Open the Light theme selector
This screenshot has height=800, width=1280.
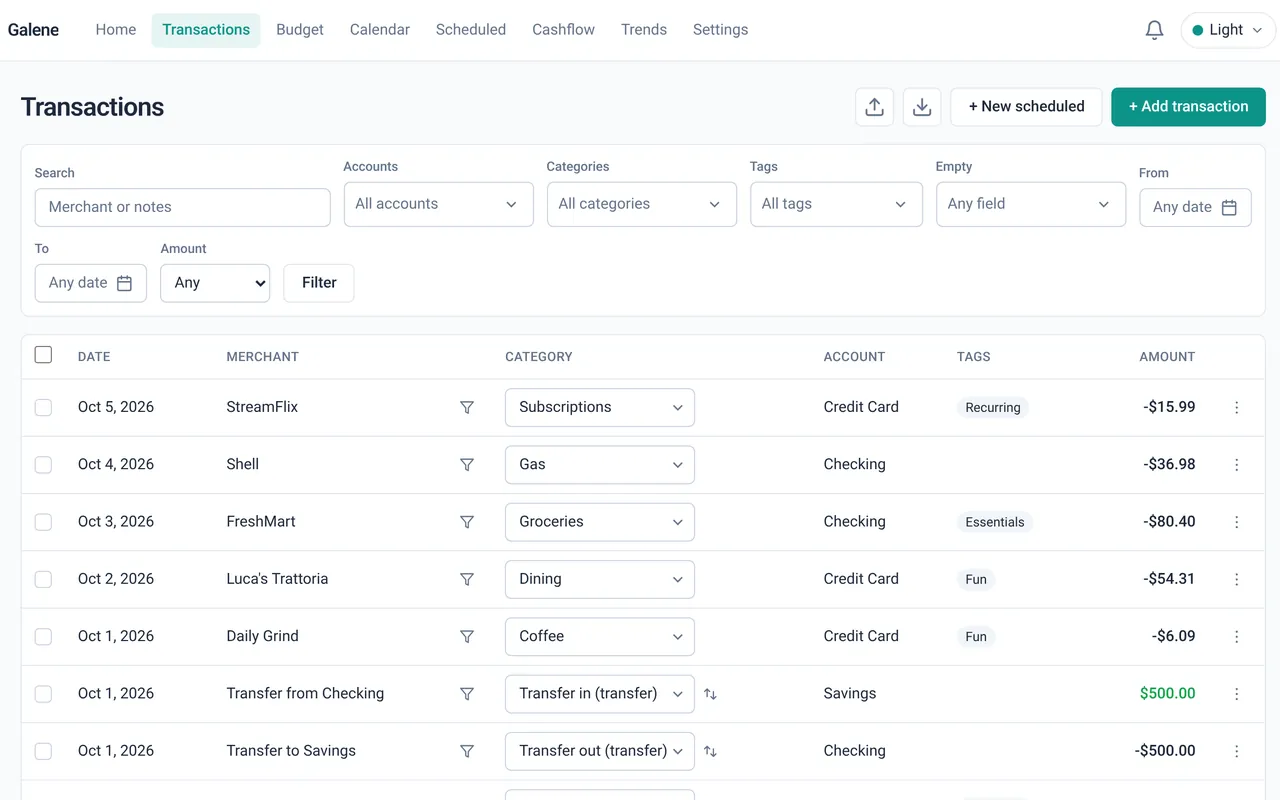pyautogui.click(x=1228, y=30)
